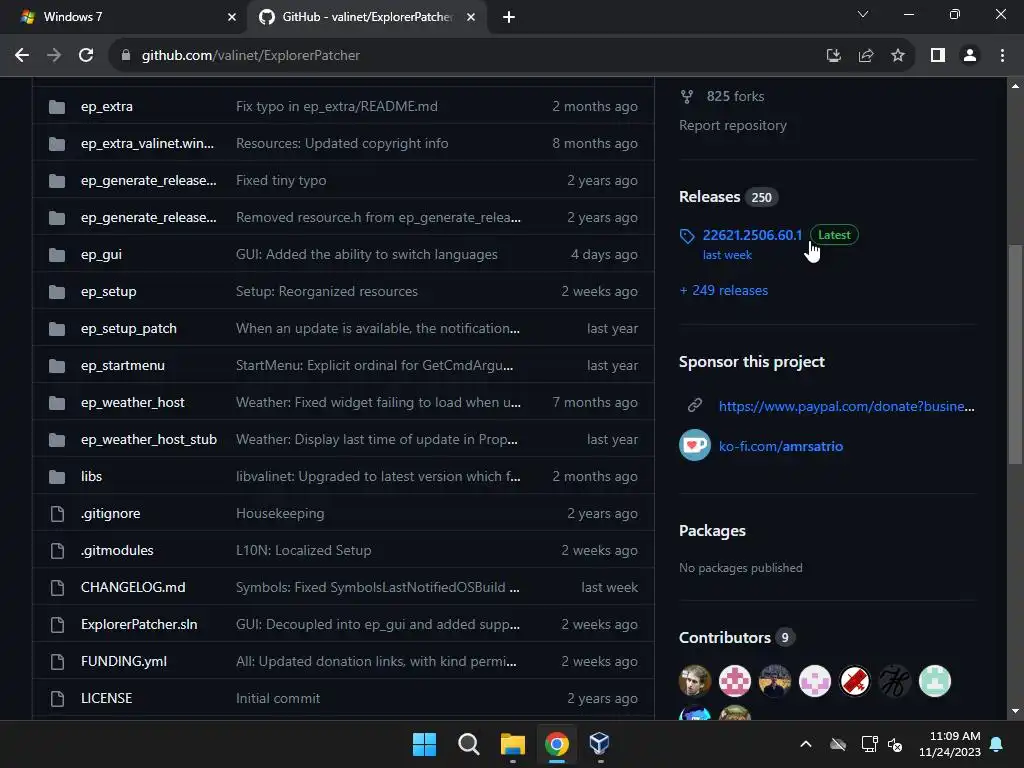Open commit 'Initial commit'
The width and height of the screenshot is (1024, 768).
pyautogui.click(x=278, y=699)
